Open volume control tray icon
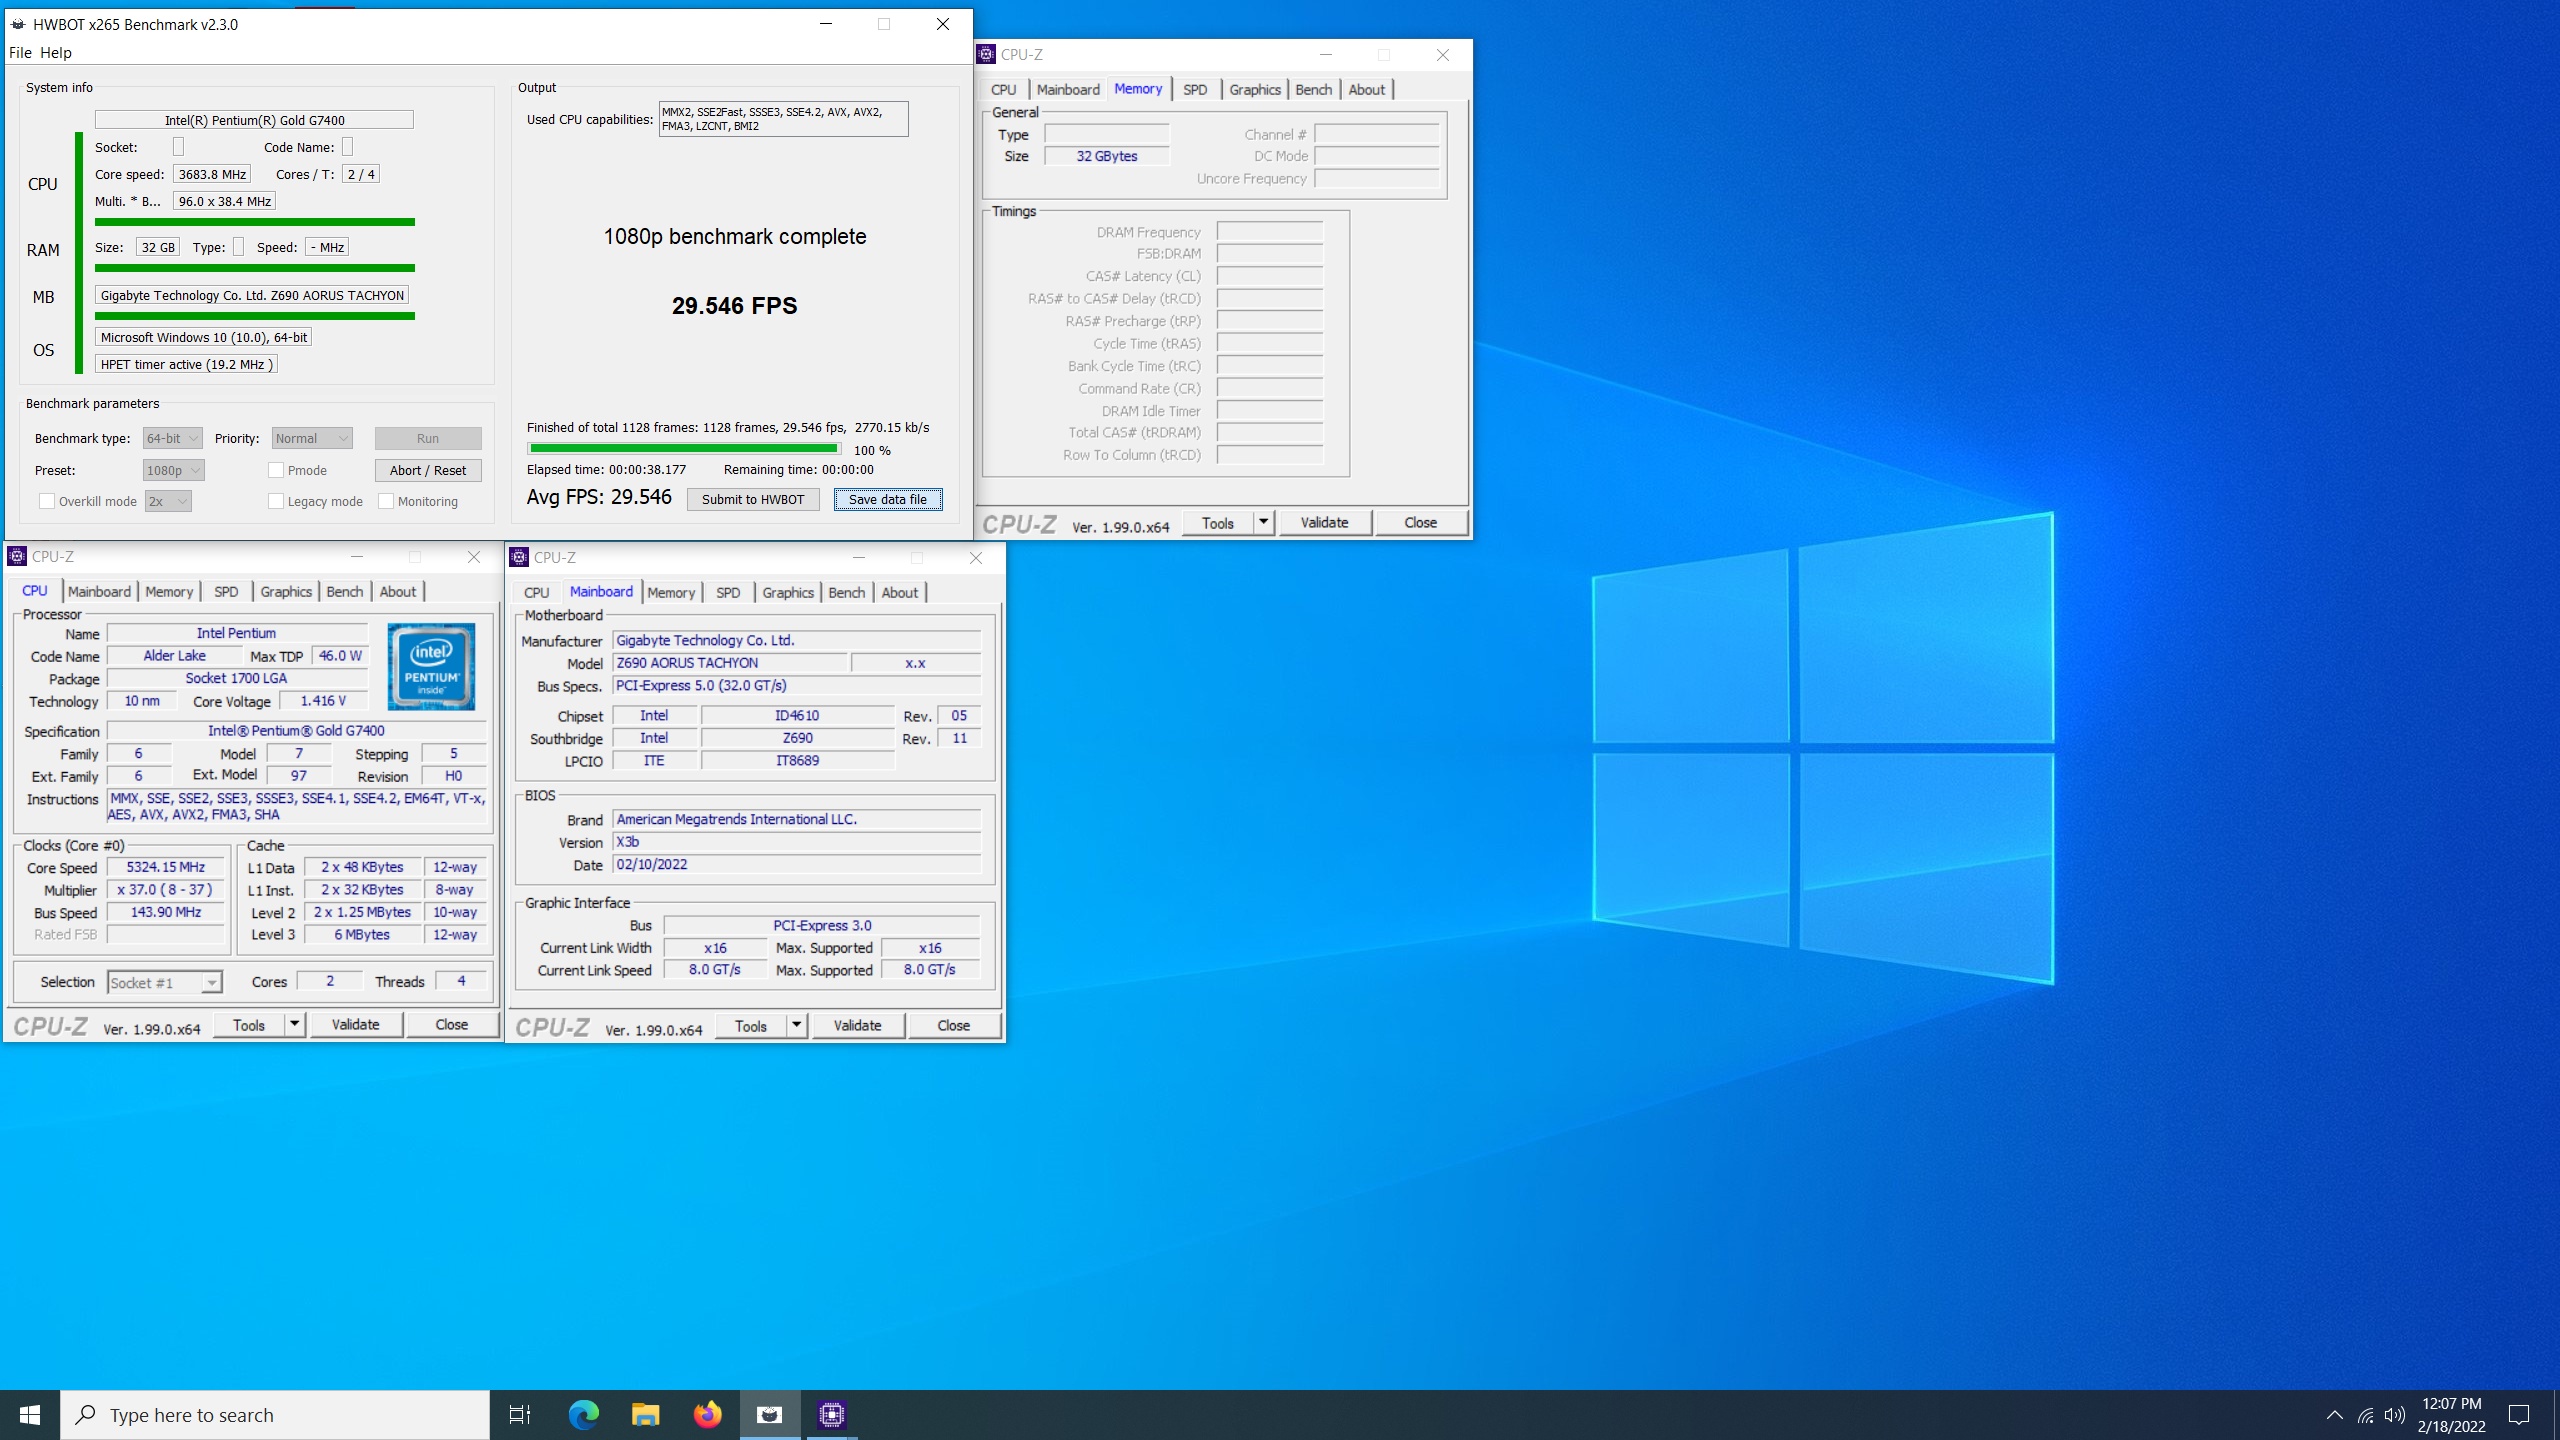 [2394, 1415]
